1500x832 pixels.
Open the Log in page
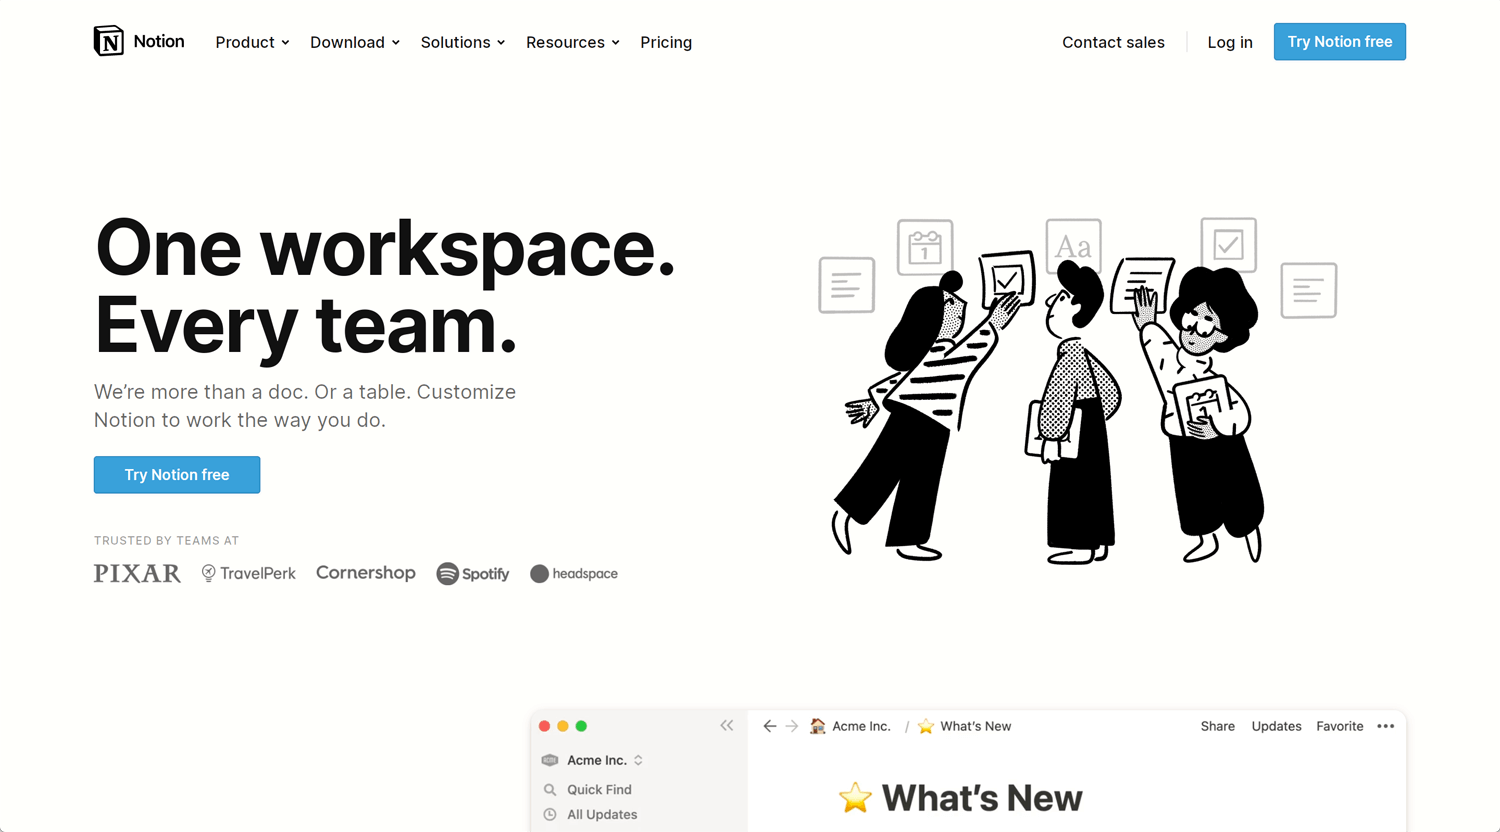[x=1230, y=42]
